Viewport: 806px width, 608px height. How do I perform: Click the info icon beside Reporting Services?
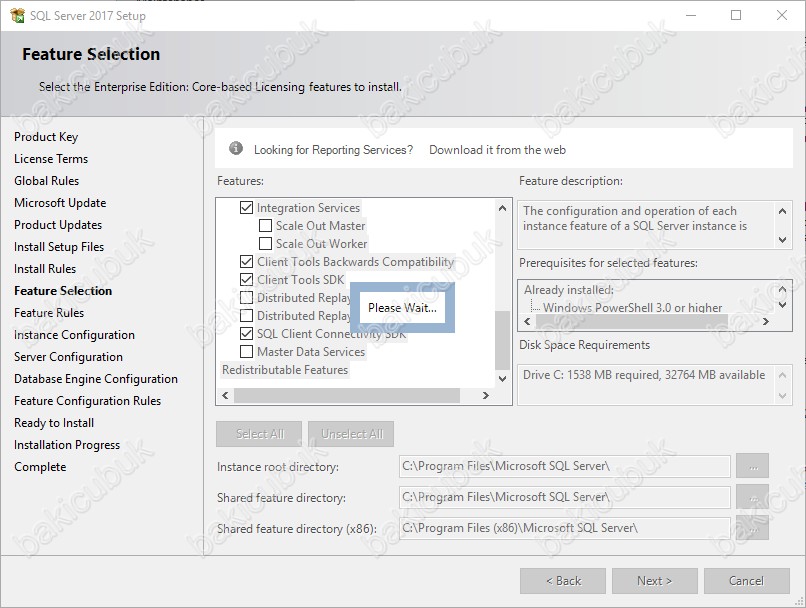pos(236,149)
